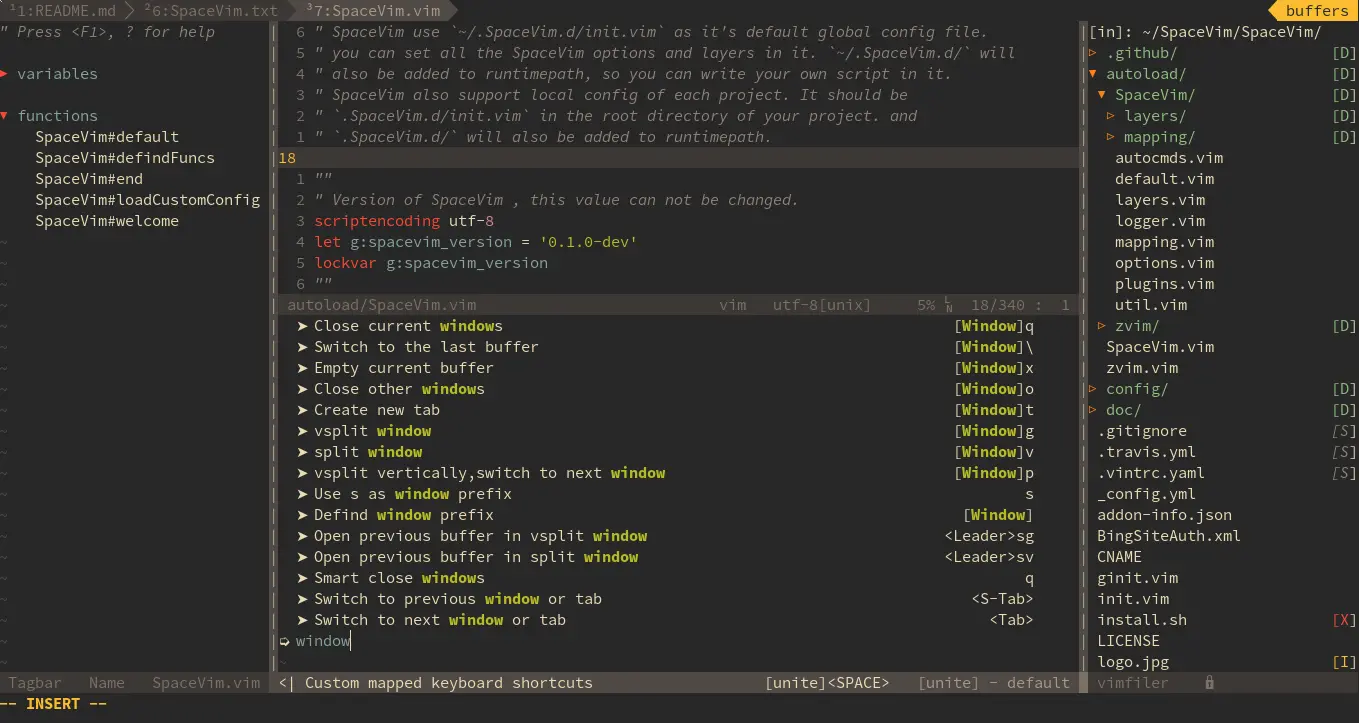The height and width of the screenshot is (723, 1359).
Task: Expand the doc/ folder arrow
Action: click(x=1092, y=410)
